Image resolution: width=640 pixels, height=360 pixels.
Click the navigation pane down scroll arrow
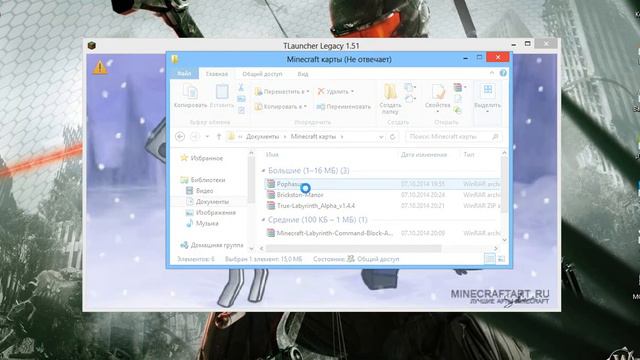[x=251, y=248]
